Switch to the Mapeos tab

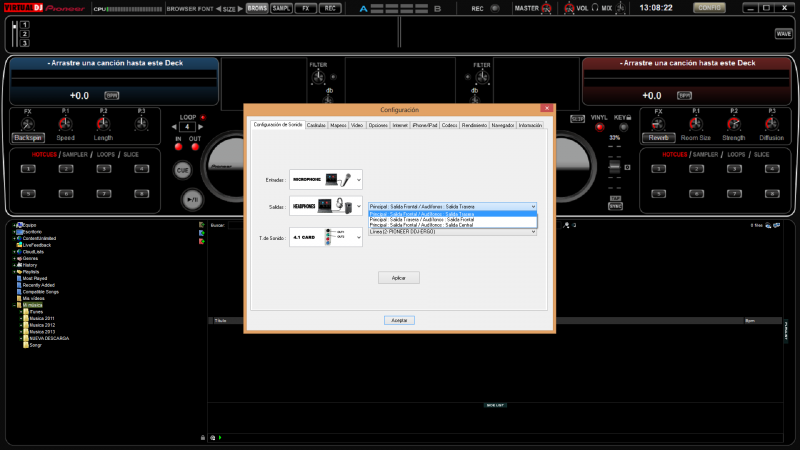tap(338, 125)
